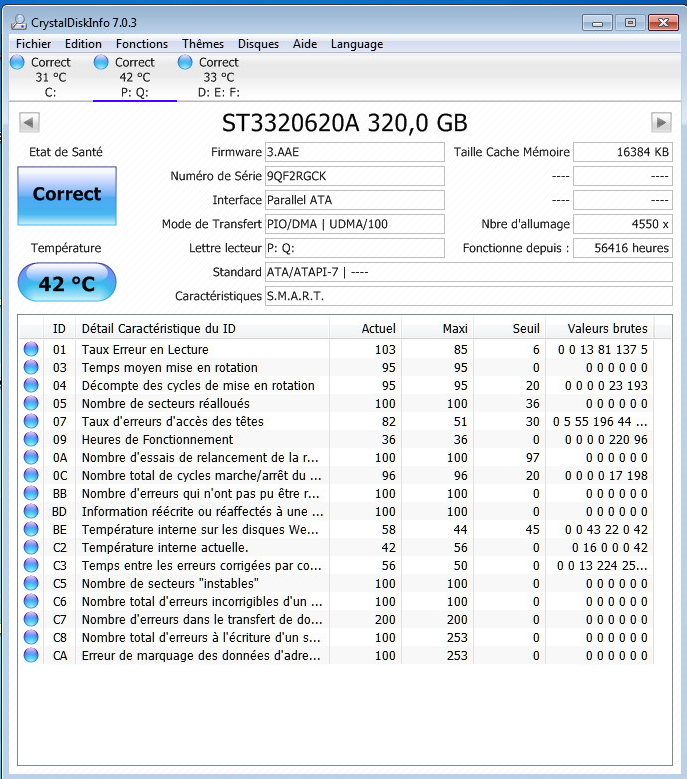Open the Aide menu
The width and height of the screenshot is (687, 779).
pos(305,44)
